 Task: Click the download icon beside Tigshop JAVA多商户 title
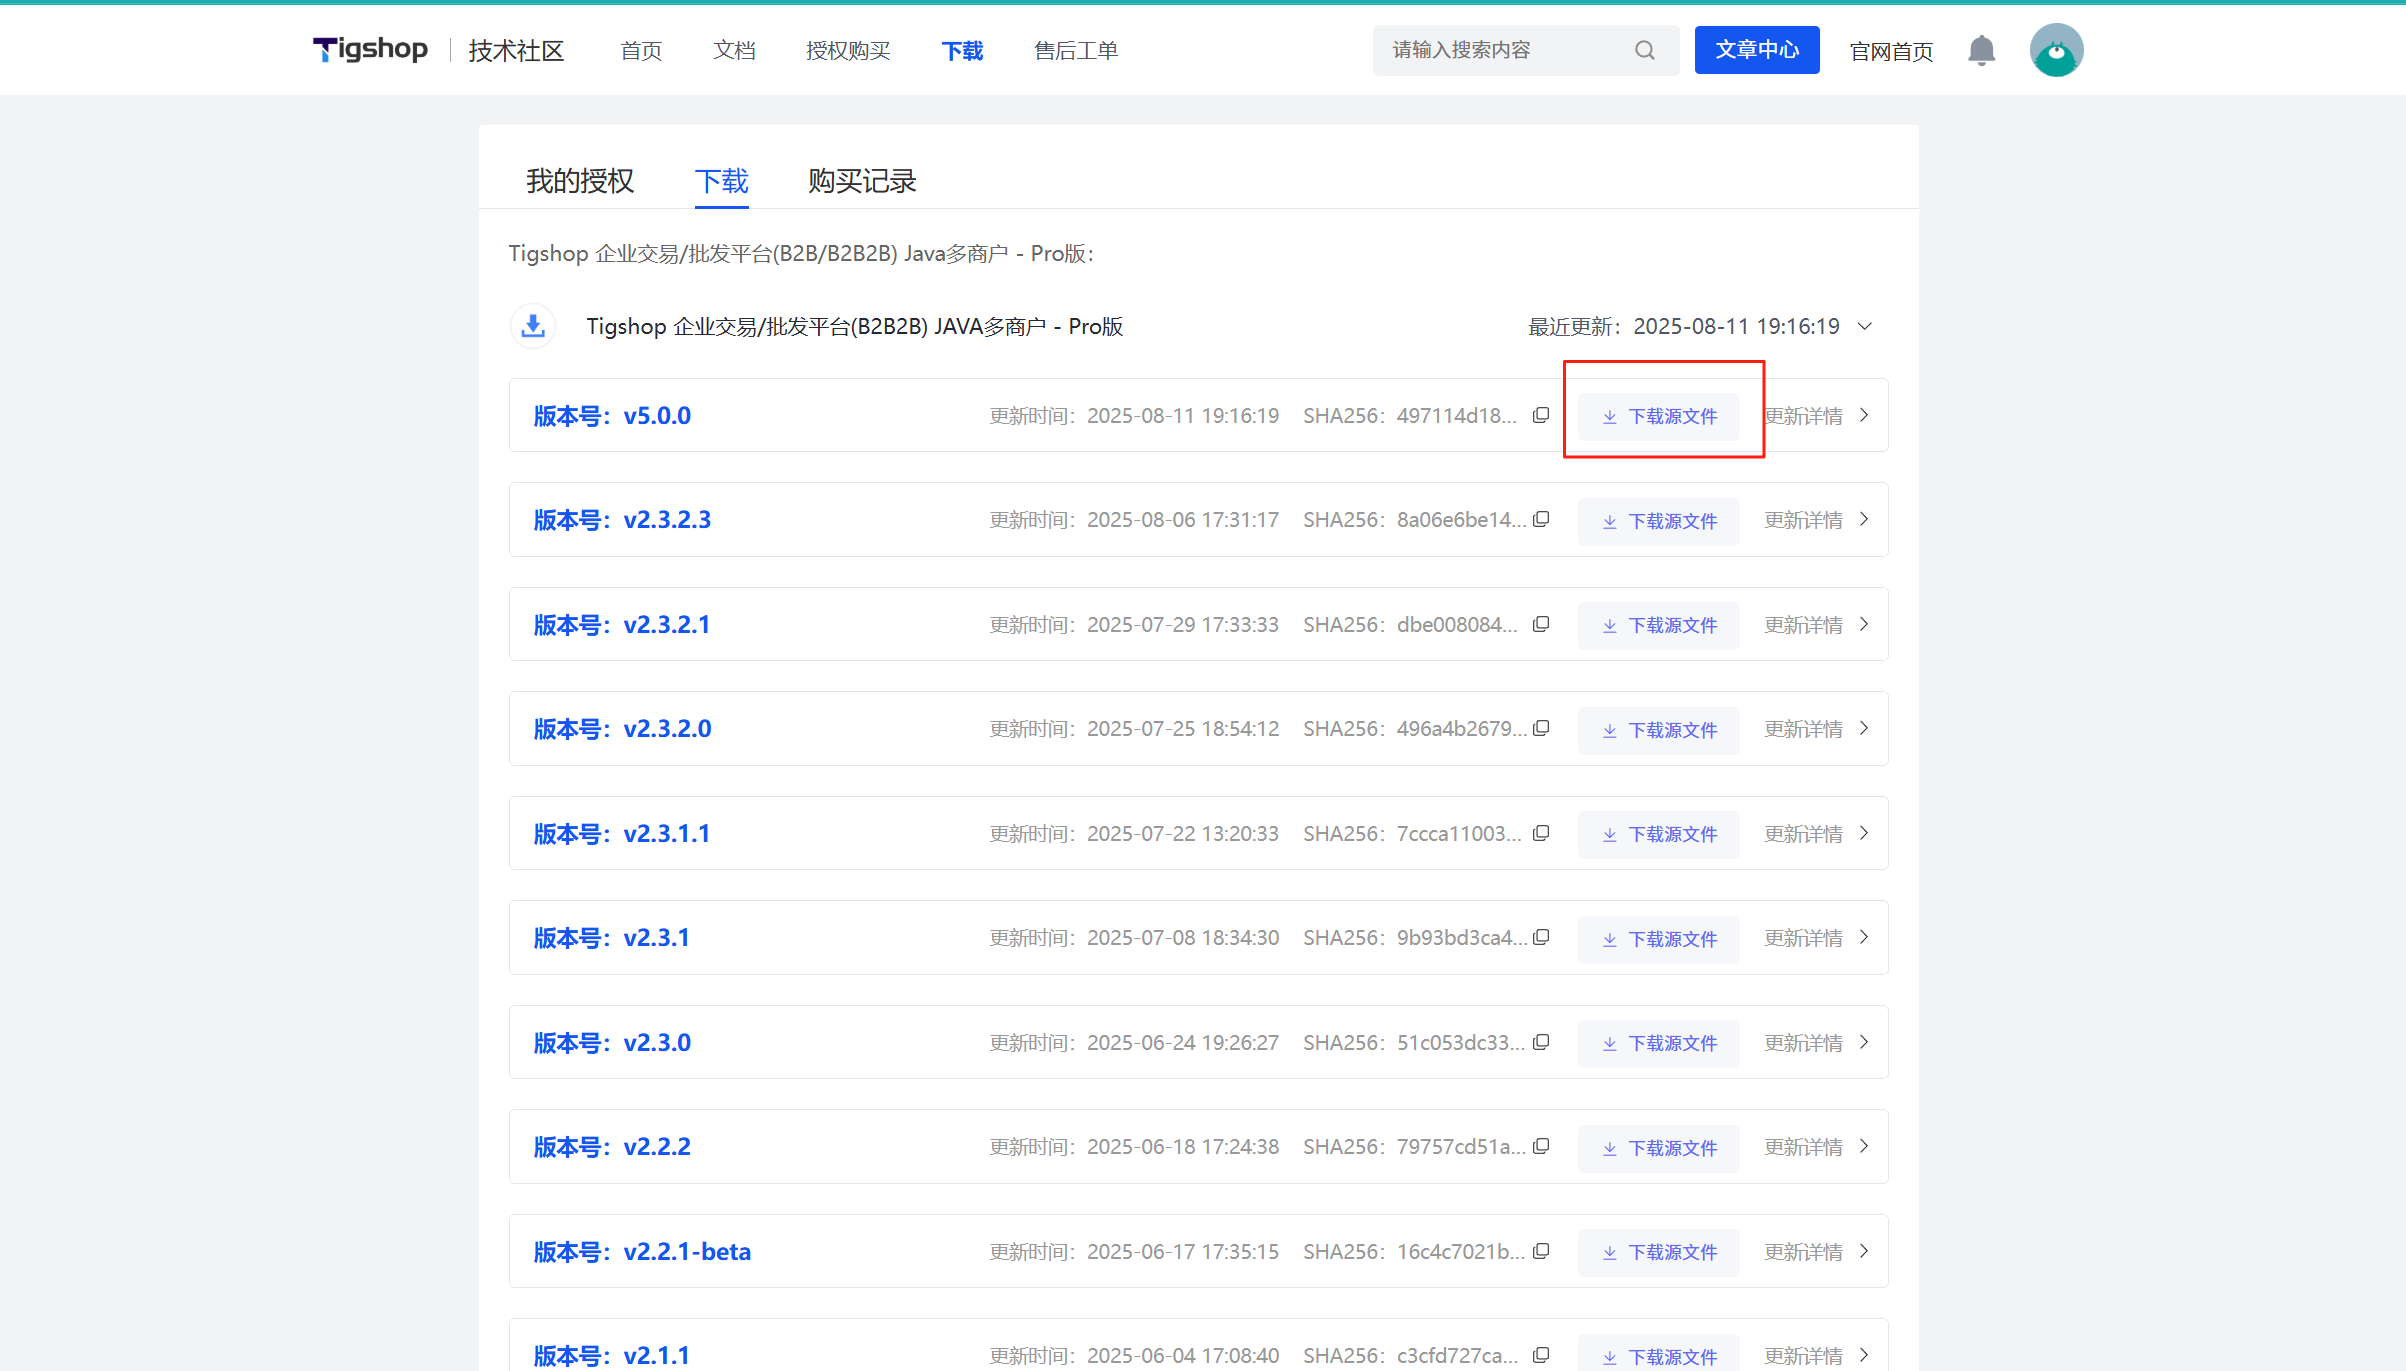click(x=533, y=326)
